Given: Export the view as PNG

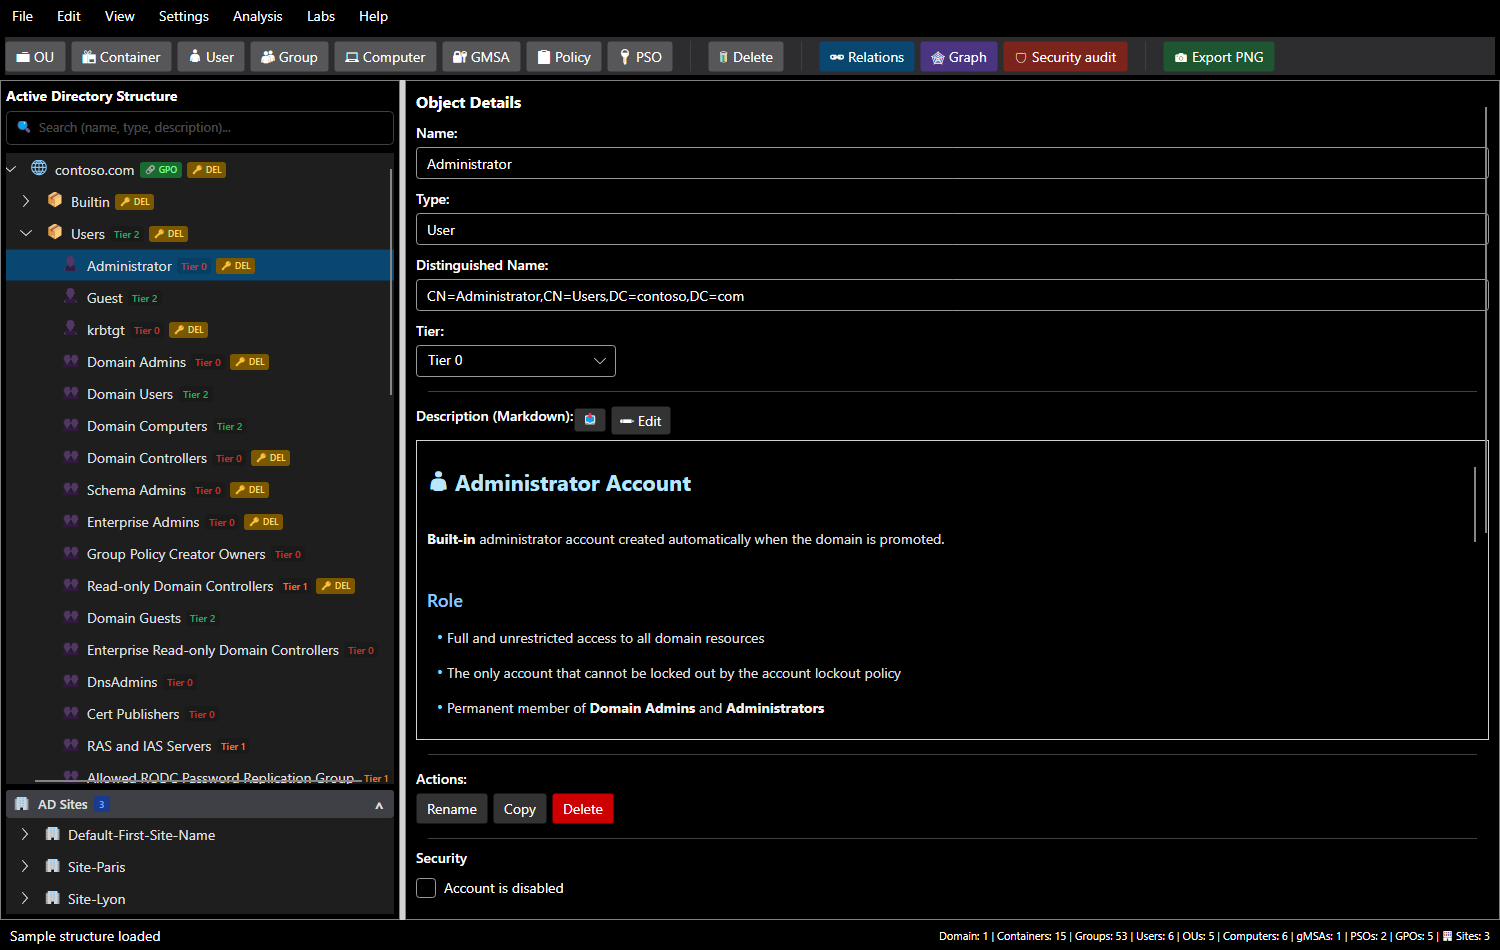Looking at the screenshot, I should pyautogui.click(x=1219, y=57).
